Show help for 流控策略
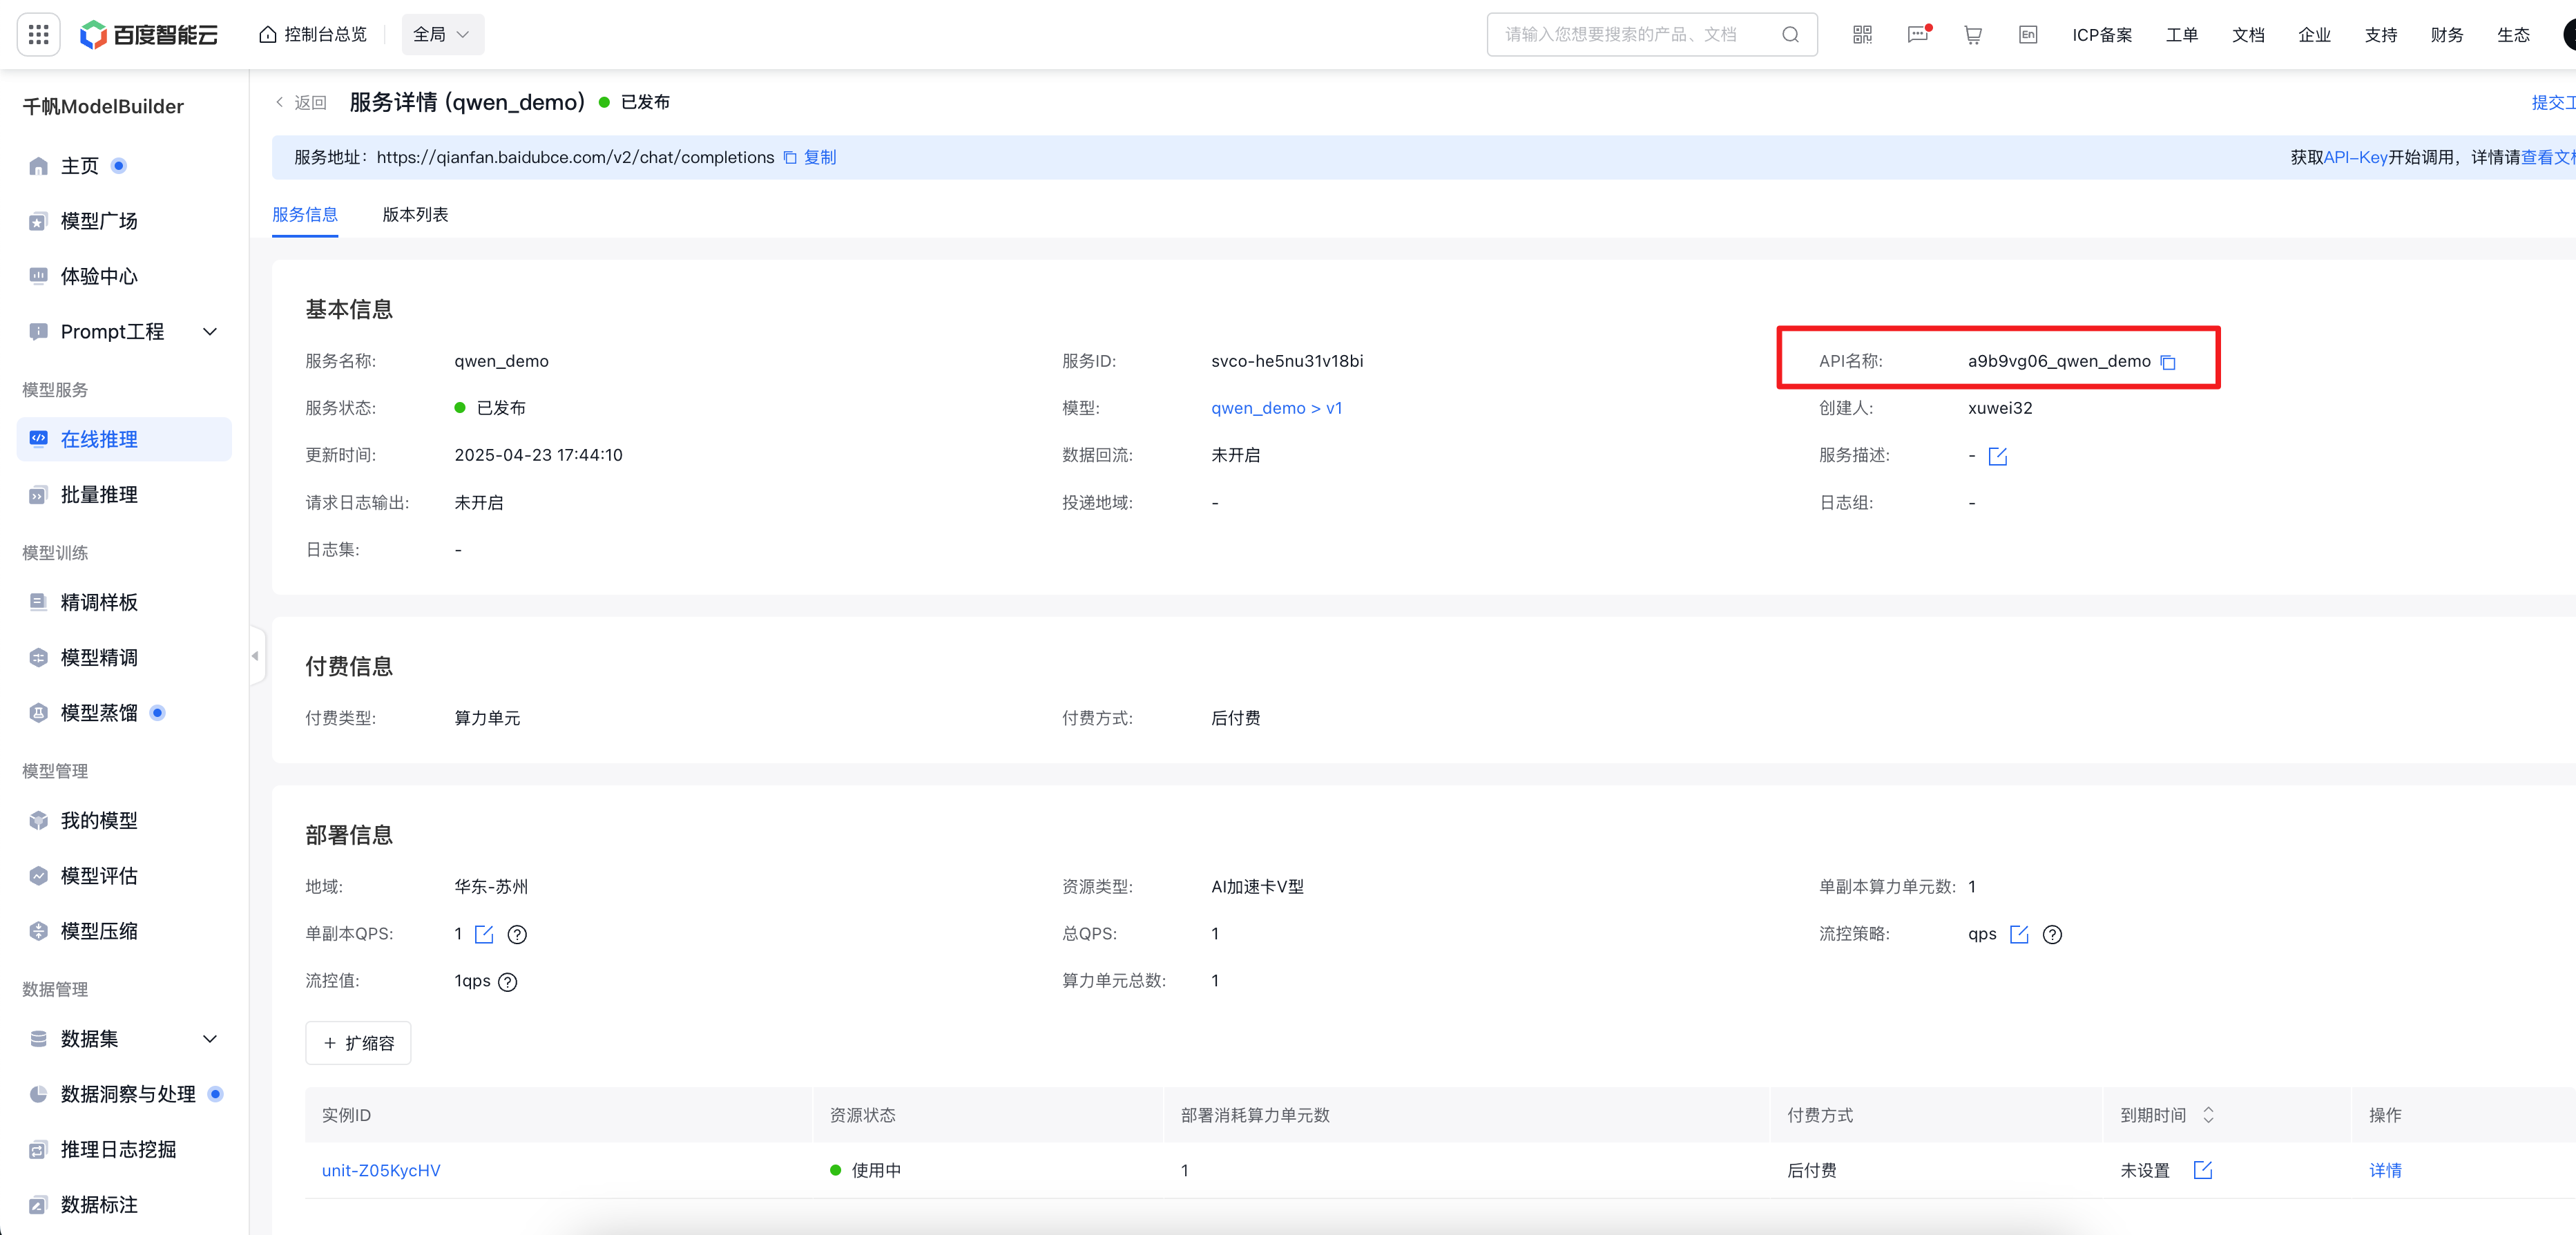 (2052, 934)
